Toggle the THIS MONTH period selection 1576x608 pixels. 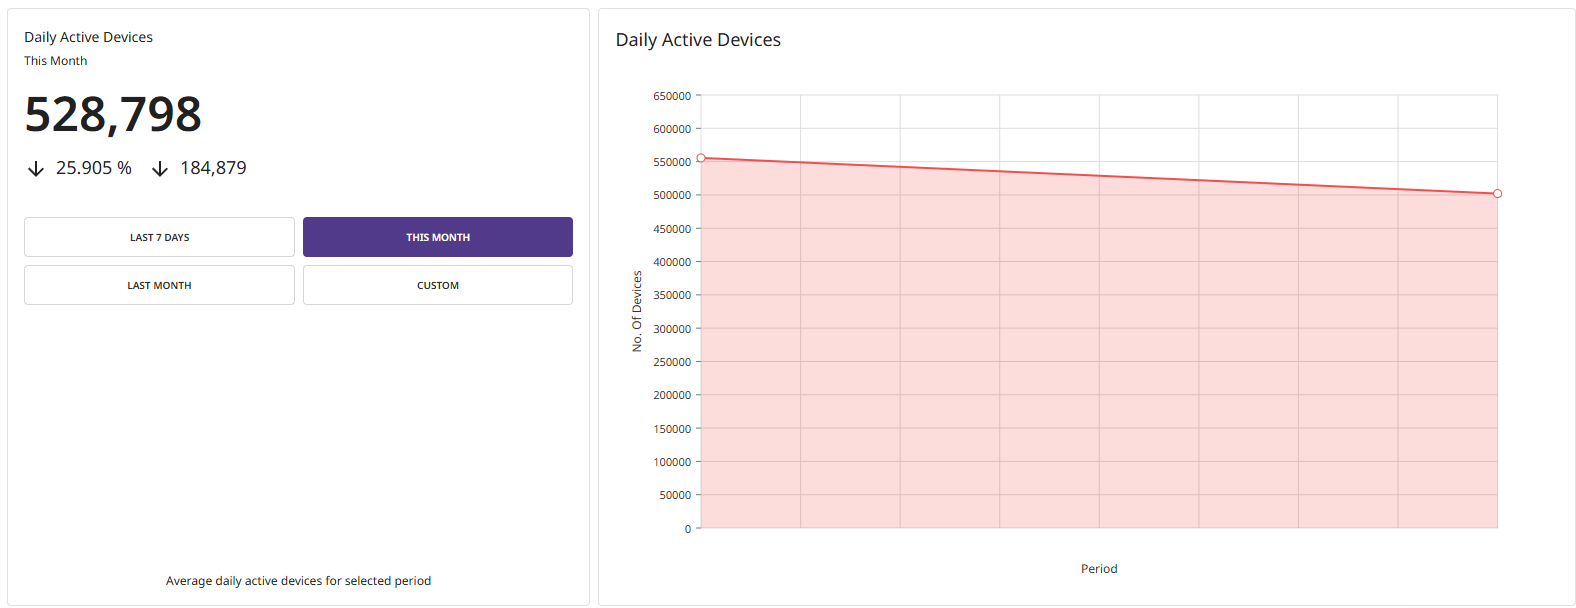pos(437,237)
